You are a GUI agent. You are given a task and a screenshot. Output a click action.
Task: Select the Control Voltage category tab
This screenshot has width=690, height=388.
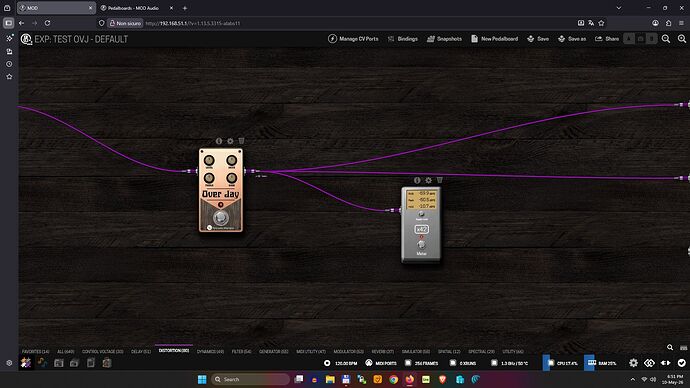coord(103,351)
